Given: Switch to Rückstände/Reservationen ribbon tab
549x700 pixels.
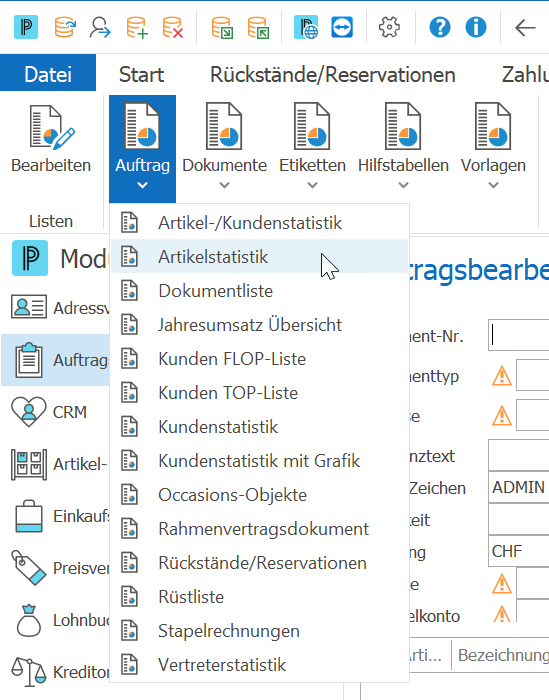Looking at the screenshot, I should [x=333, y=74].
